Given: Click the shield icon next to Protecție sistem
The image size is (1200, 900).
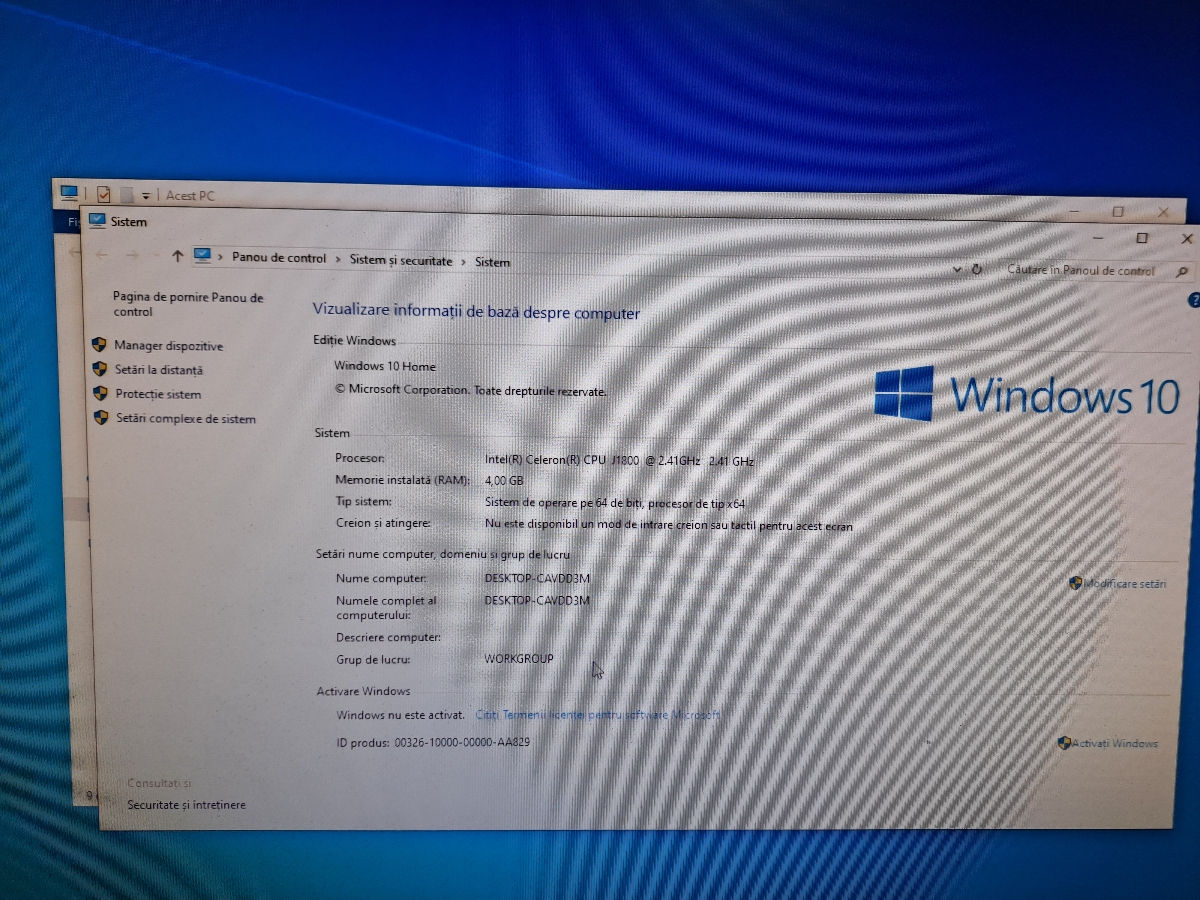Looking at the screenshot, I should click(100, 394).
